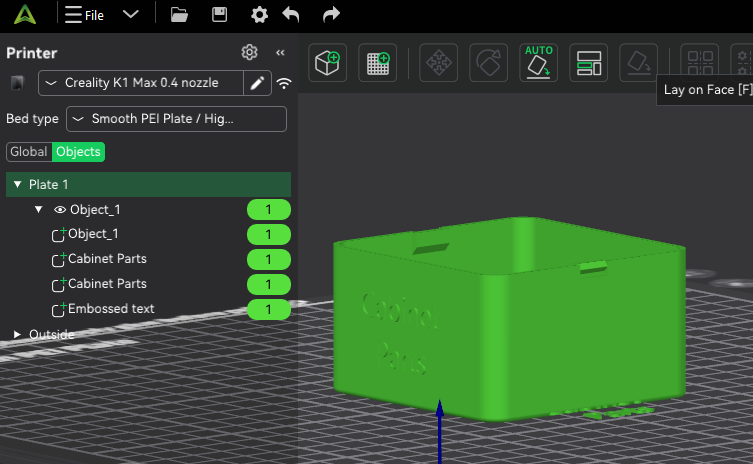Collapse the Plate 1 tree node
The image size is (753, 464).
click(x=17, y=185)
